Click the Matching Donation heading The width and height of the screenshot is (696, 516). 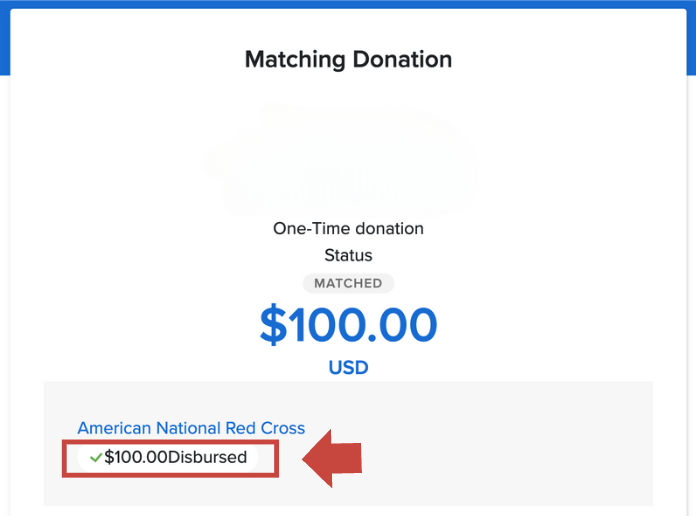[348, 60]
